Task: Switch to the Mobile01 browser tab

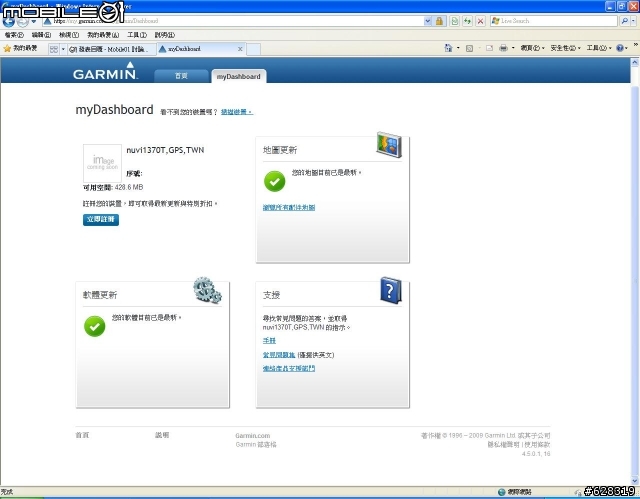Action: 111,49
